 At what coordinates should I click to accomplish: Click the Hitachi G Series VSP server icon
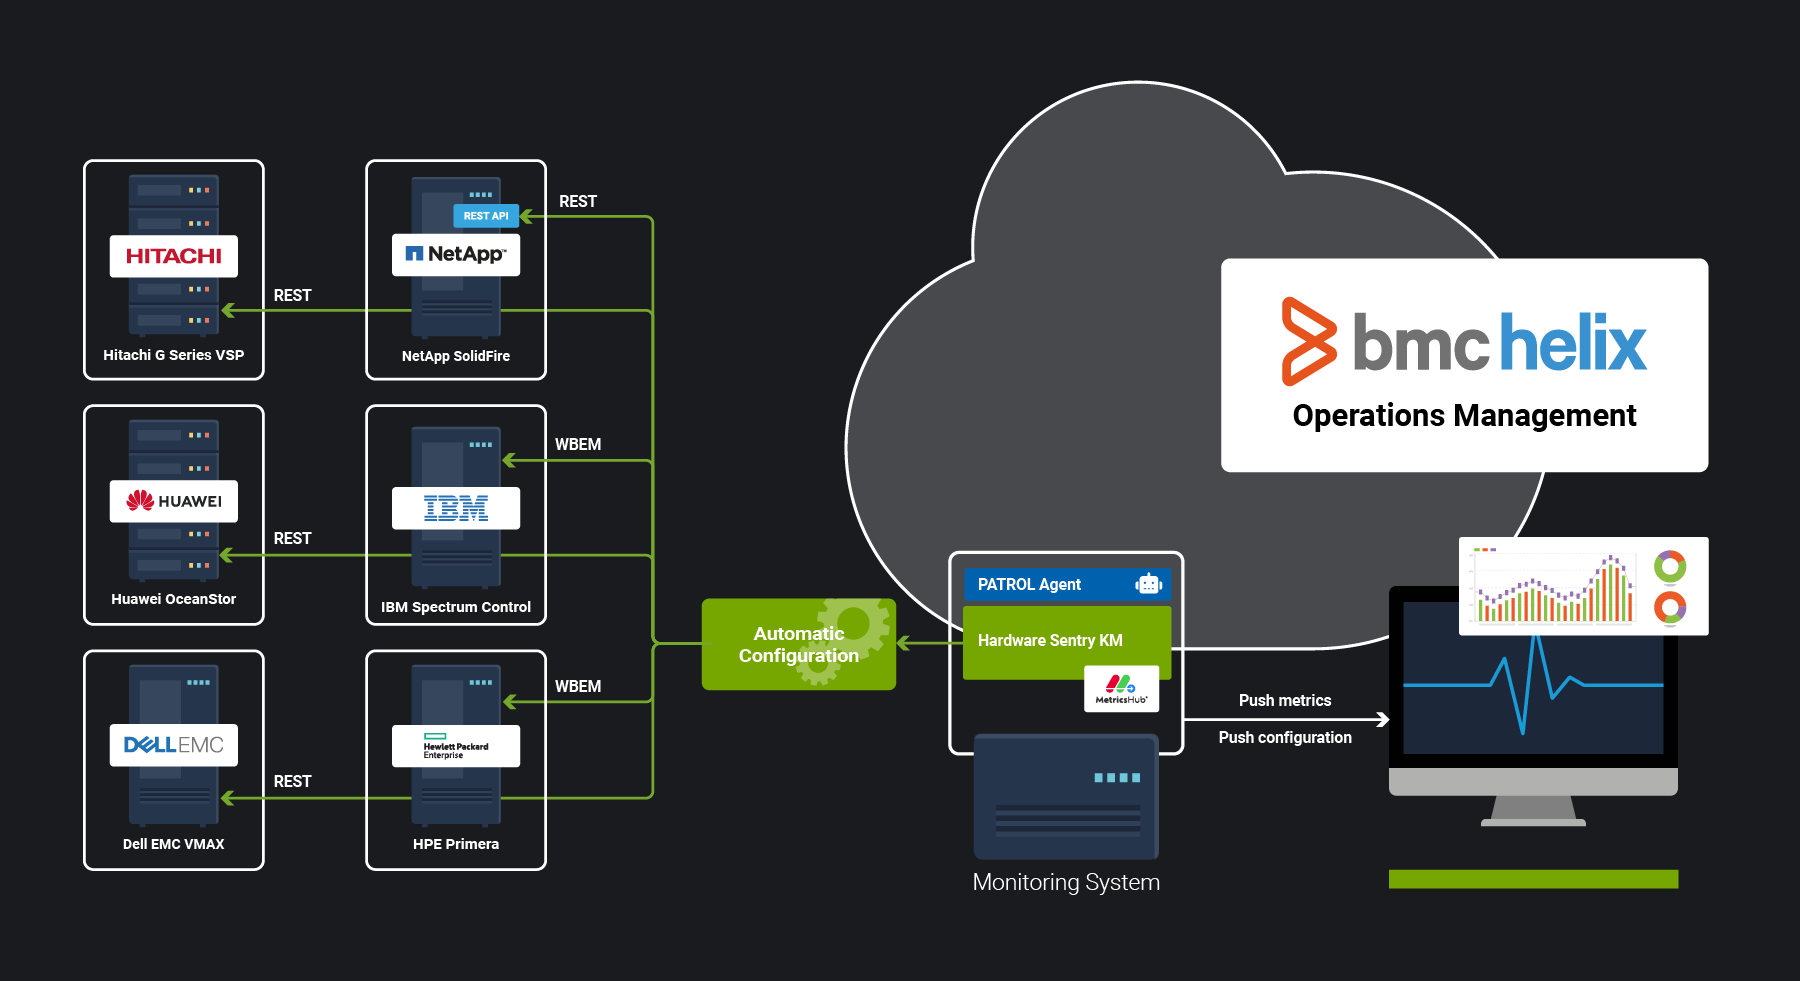(x=172, y=255)
